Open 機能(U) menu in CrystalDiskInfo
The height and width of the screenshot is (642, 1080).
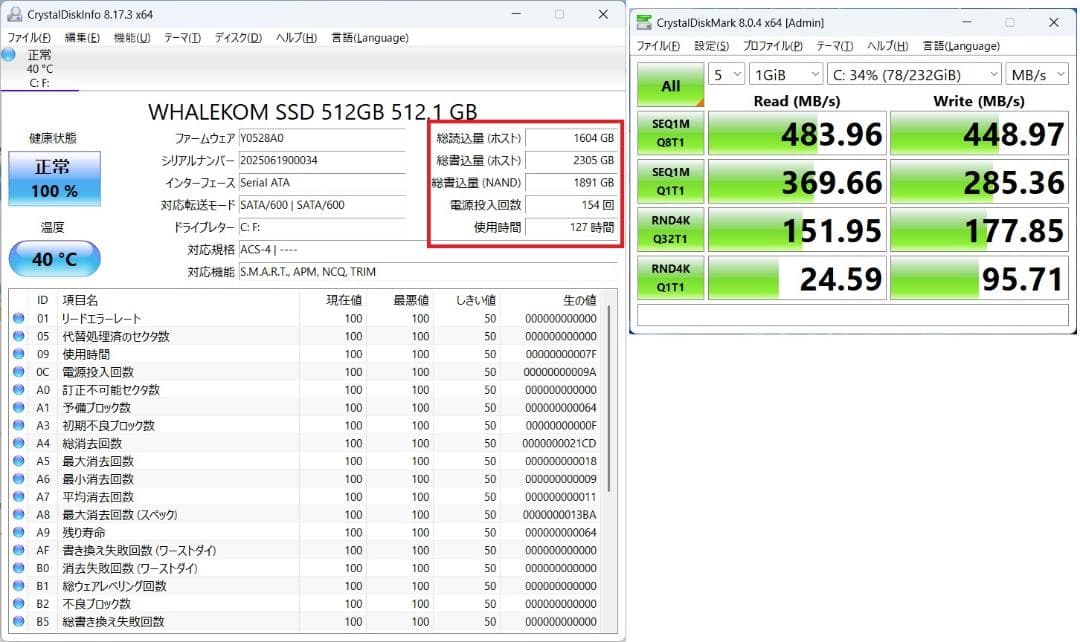click(131, 38)
